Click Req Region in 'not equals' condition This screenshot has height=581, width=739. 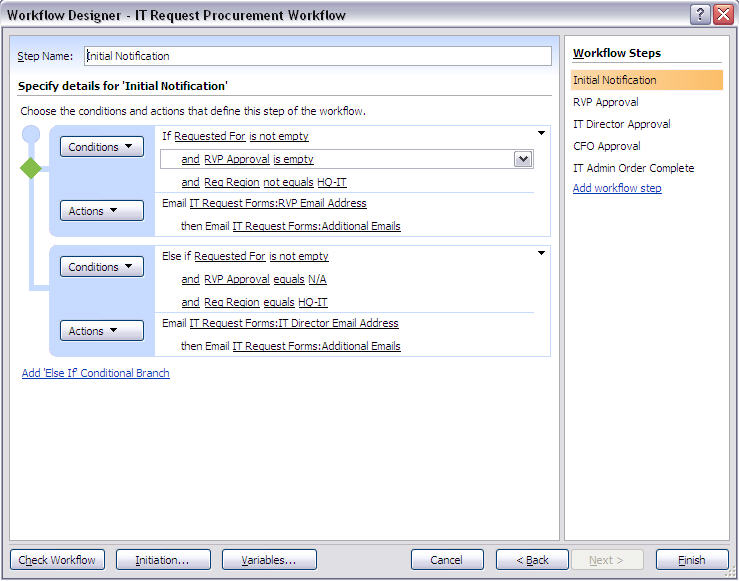pyautogui.click(x=232, y=182)
